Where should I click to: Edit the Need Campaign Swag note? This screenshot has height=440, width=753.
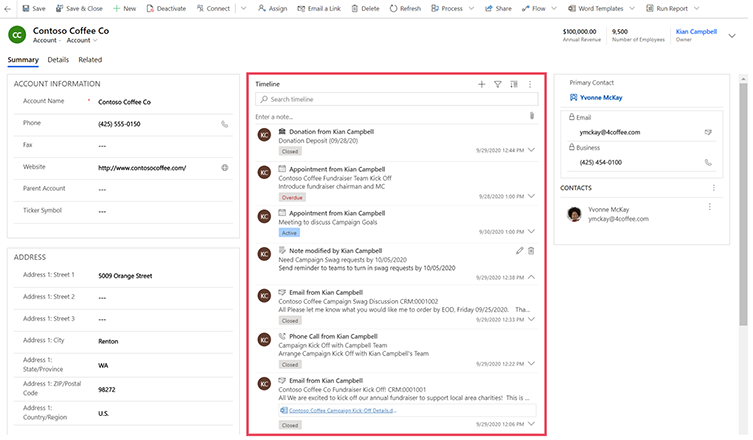click(518, 251)
